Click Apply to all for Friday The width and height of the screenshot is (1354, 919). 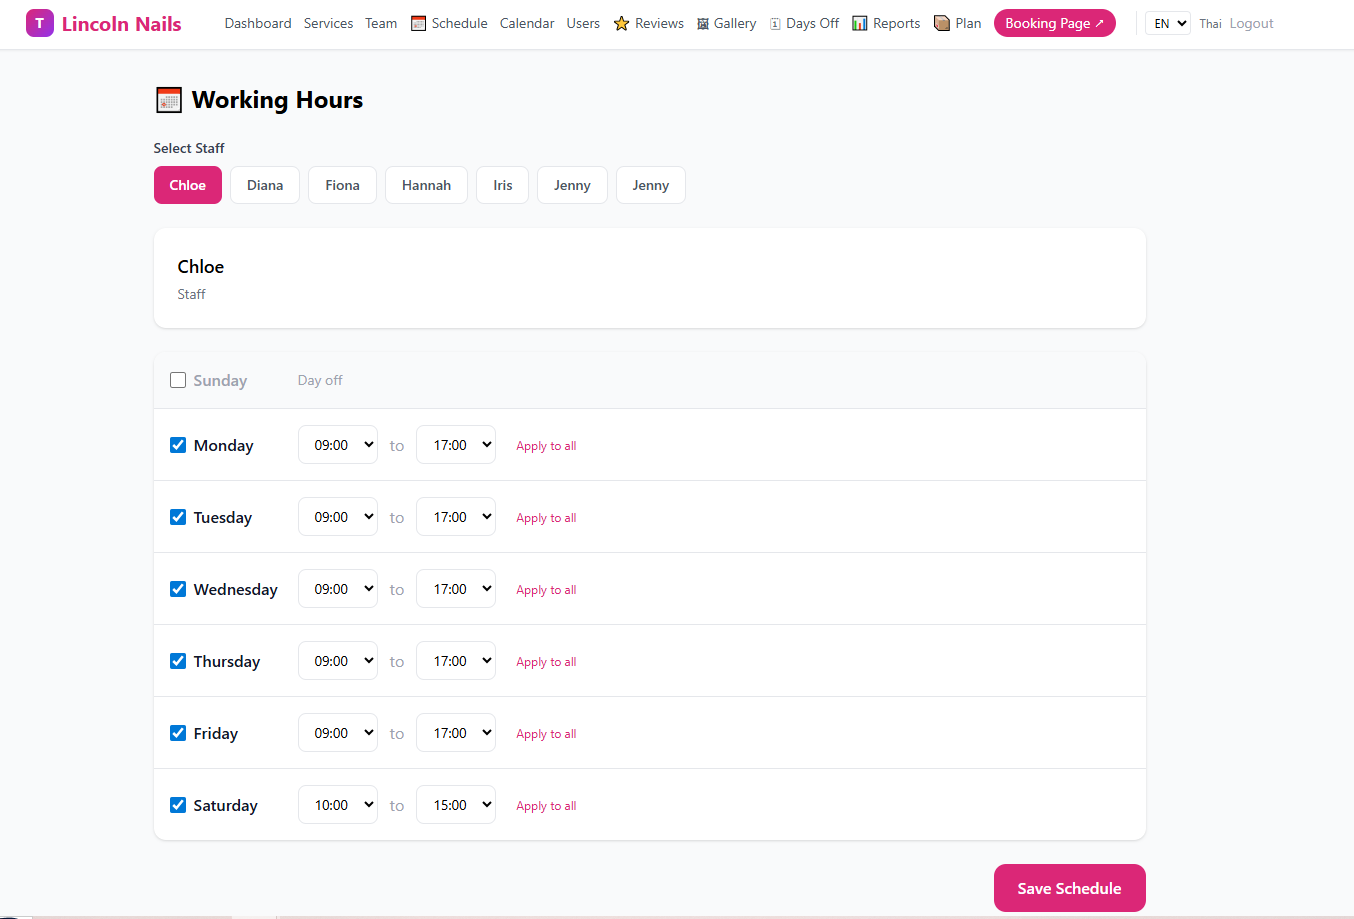546,734
